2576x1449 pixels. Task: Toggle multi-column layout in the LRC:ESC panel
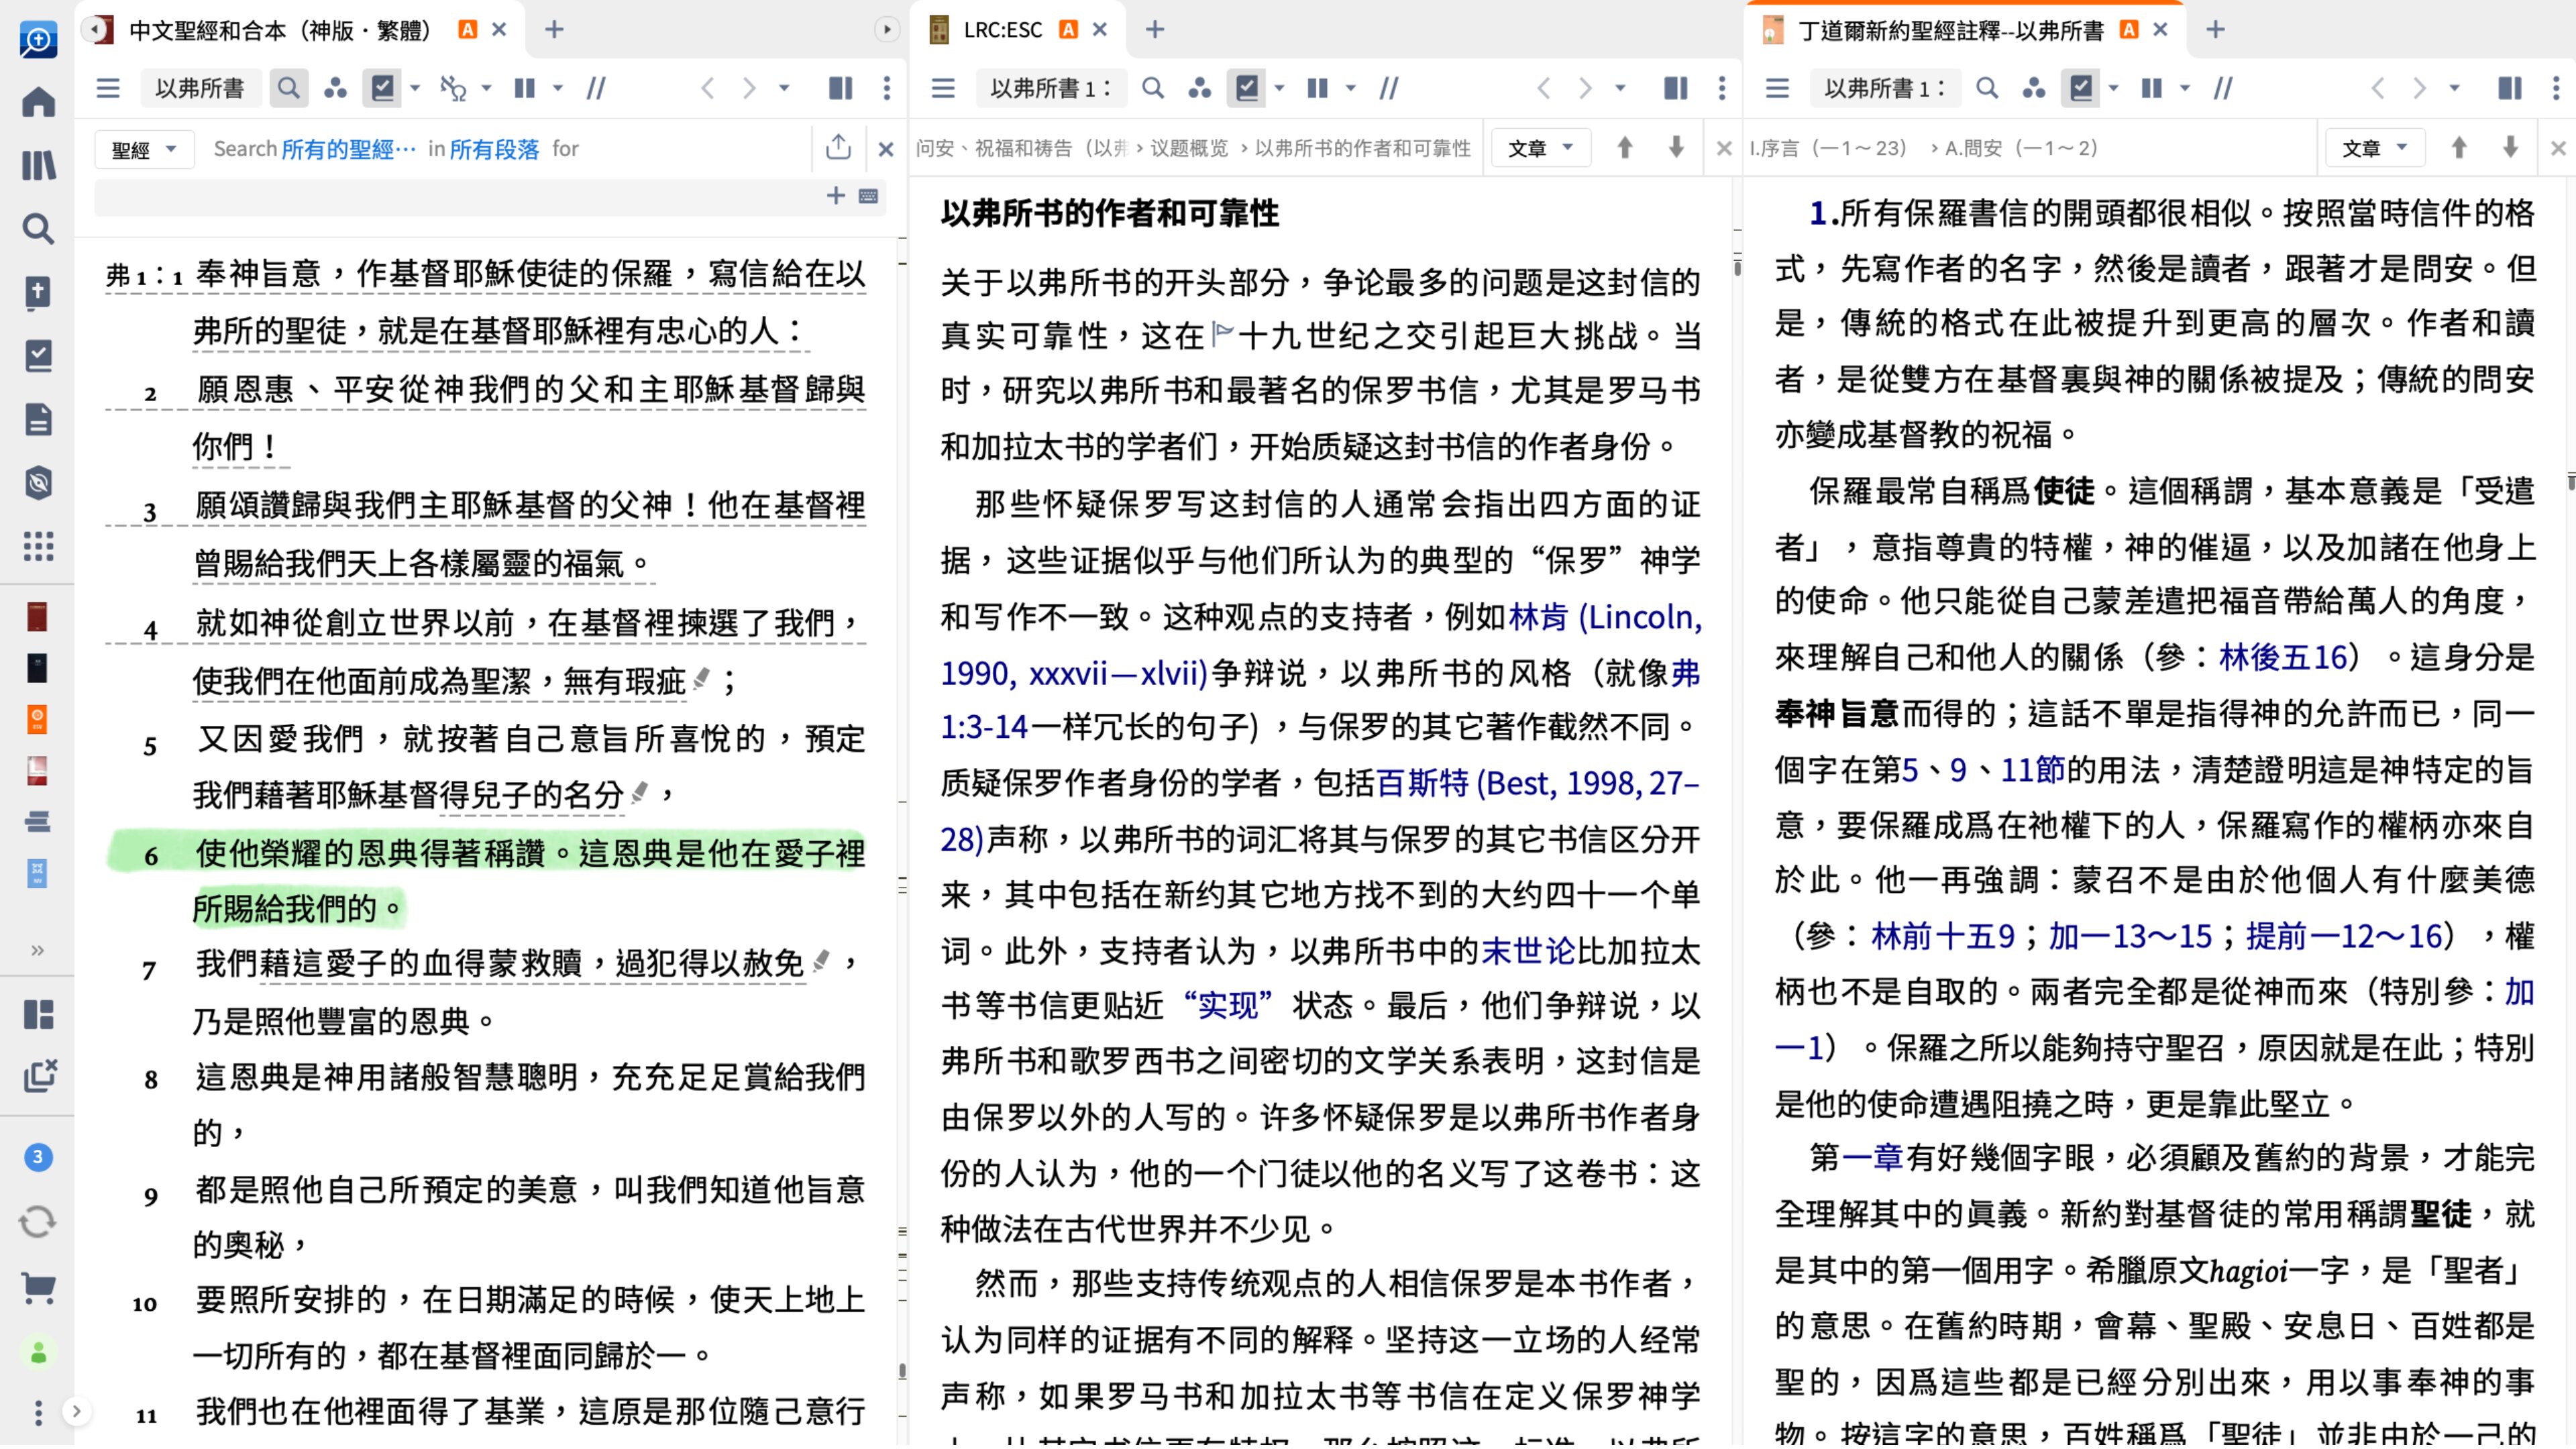1676,88
